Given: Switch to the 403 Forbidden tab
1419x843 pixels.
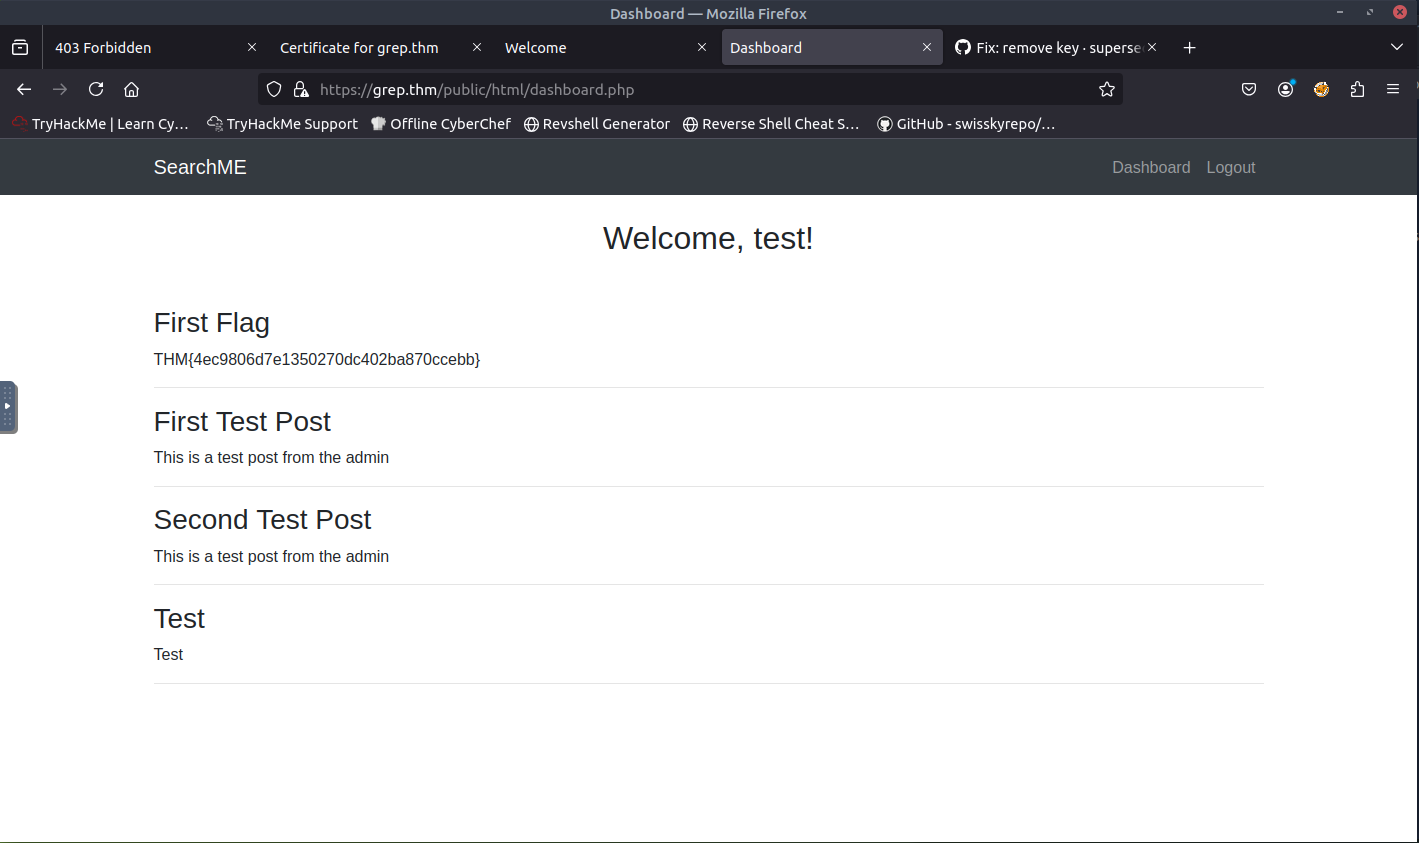Looking at the screenshot, I should 140,47.
